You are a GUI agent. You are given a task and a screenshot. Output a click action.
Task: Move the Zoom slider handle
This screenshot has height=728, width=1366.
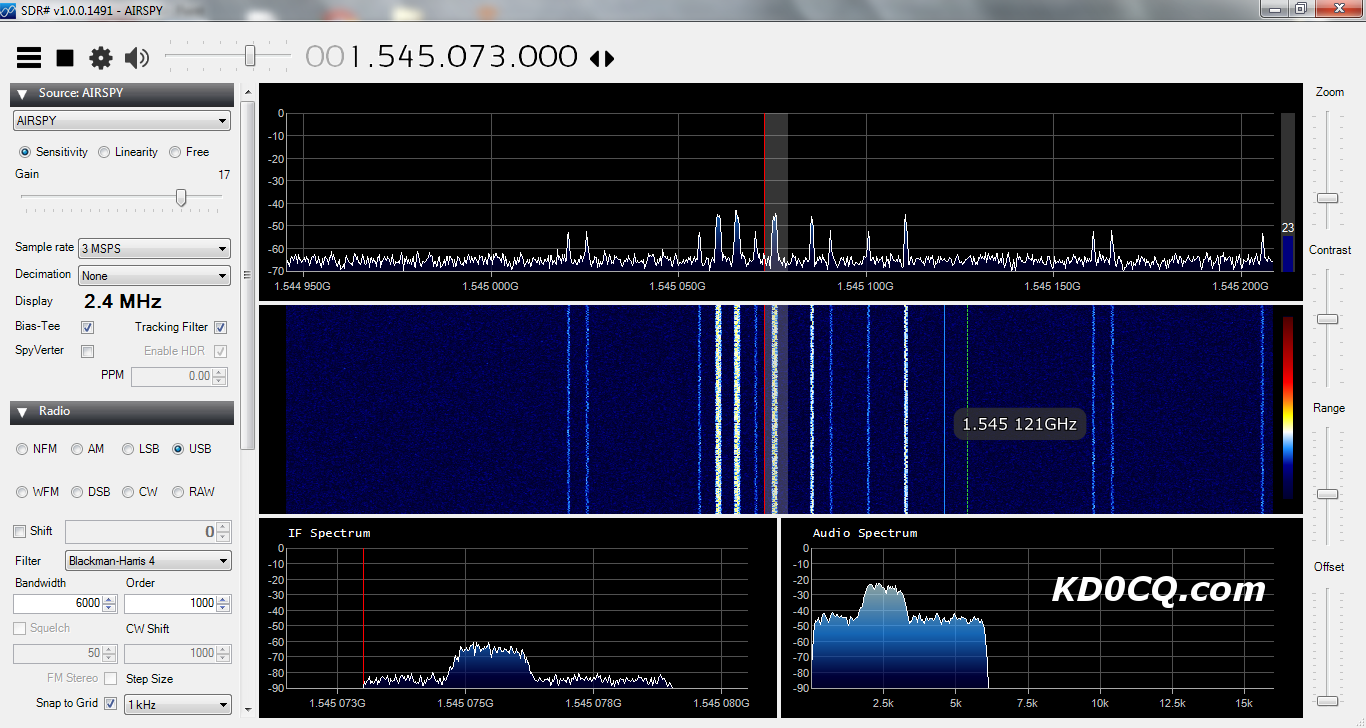(x=1327, y=198)
